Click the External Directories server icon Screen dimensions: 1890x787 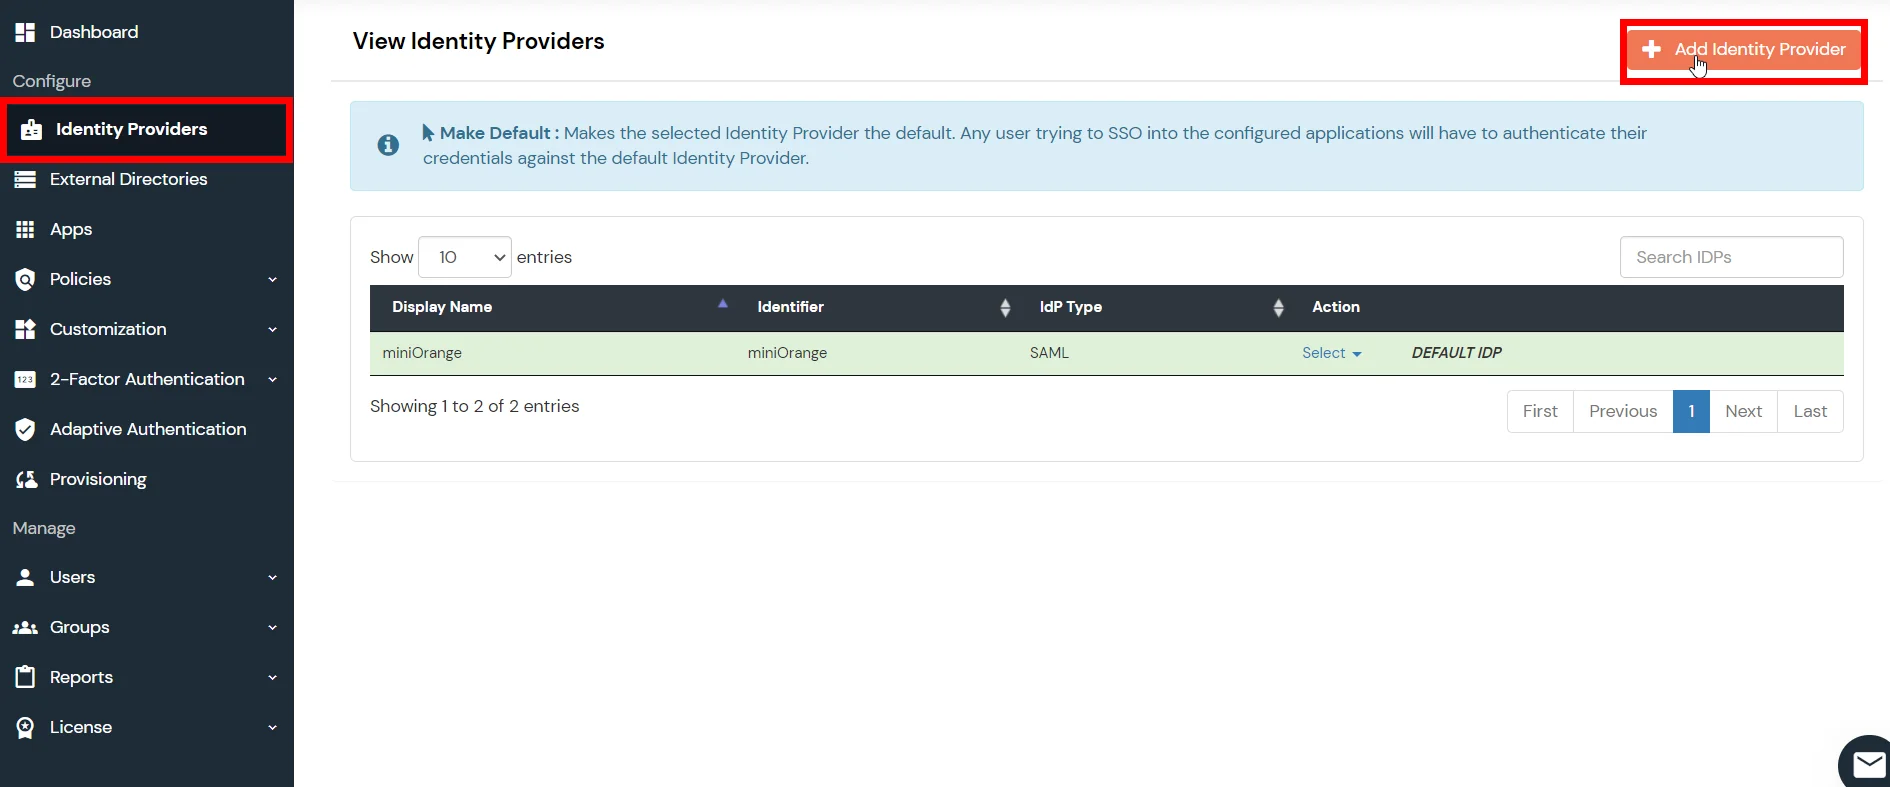tap(25, 179)
